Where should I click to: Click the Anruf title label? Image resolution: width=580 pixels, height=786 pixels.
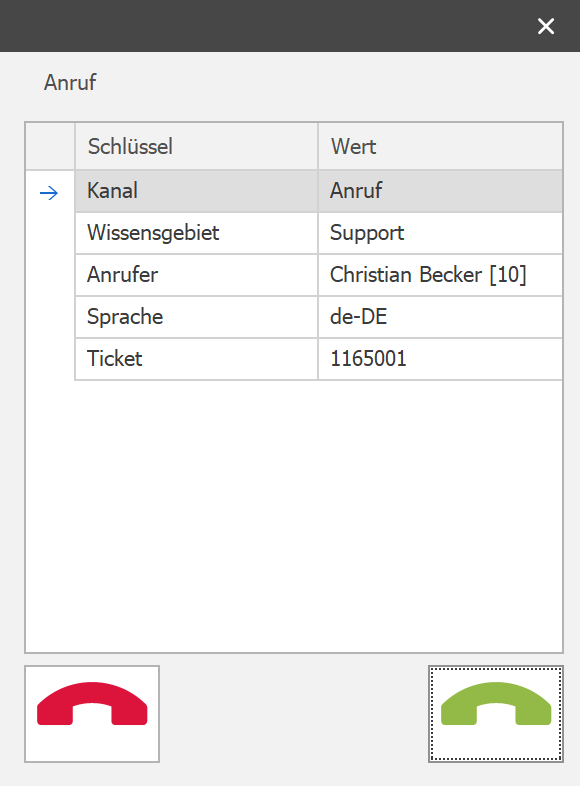click(x=70, y=83)
